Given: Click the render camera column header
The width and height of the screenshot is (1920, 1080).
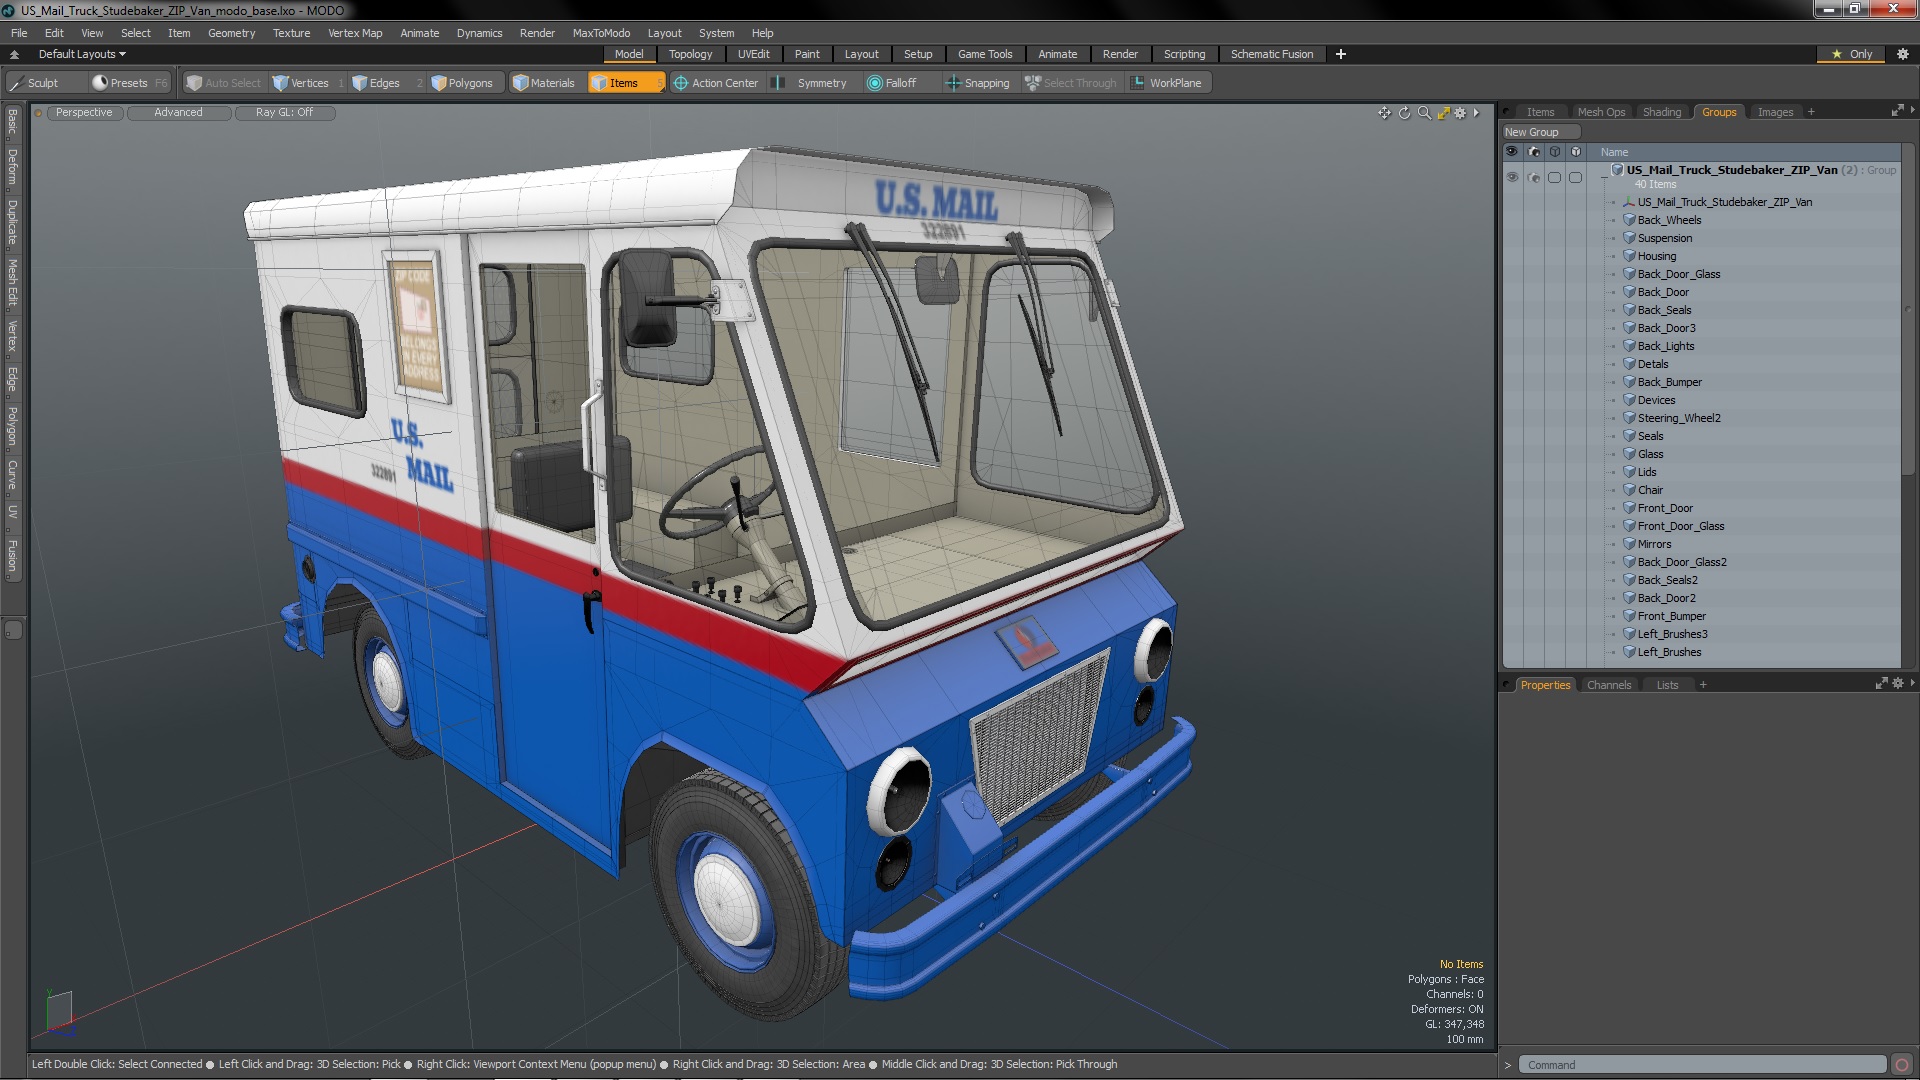Looking at the screenshot, I should 1534,152.
